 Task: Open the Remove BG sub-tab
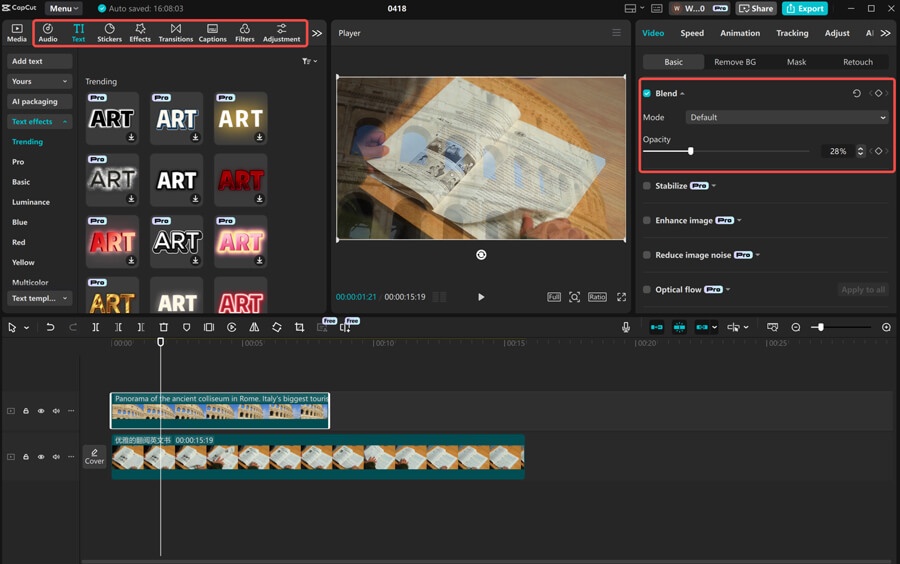(x=735, y=61)
